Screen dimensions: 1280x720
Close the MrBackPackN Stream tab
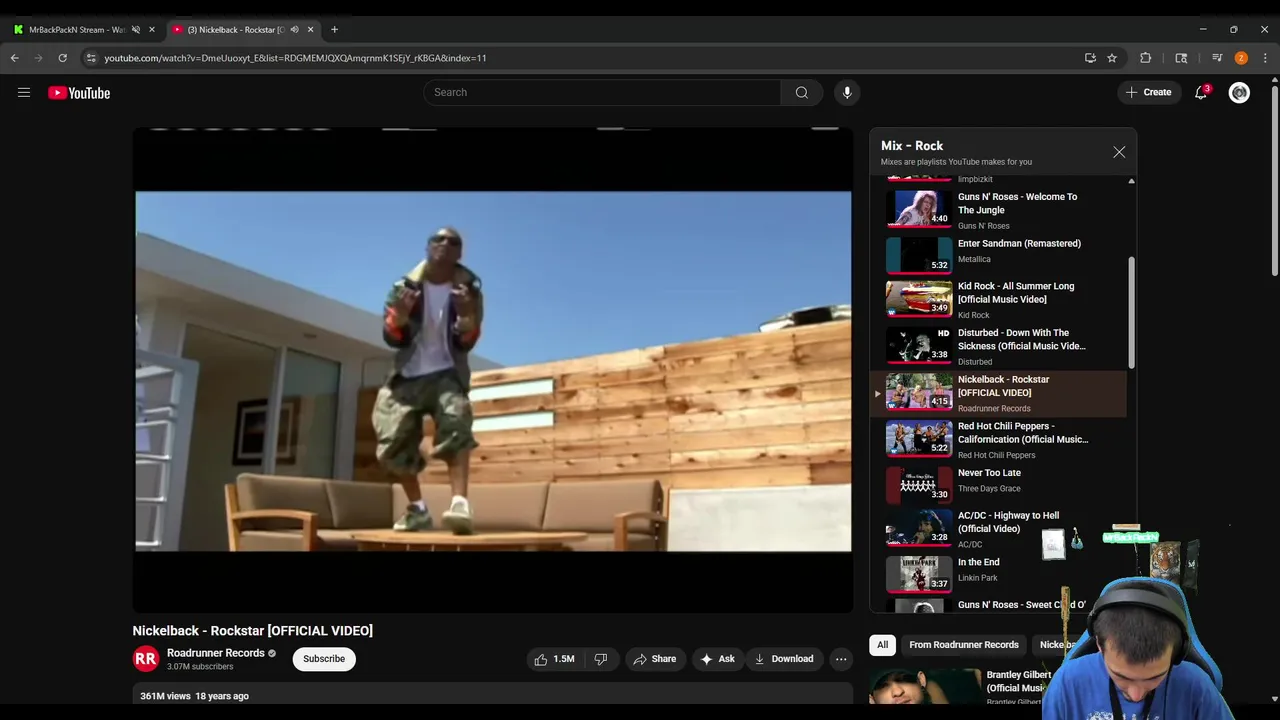pyautogui.click(x=152, y=30)
